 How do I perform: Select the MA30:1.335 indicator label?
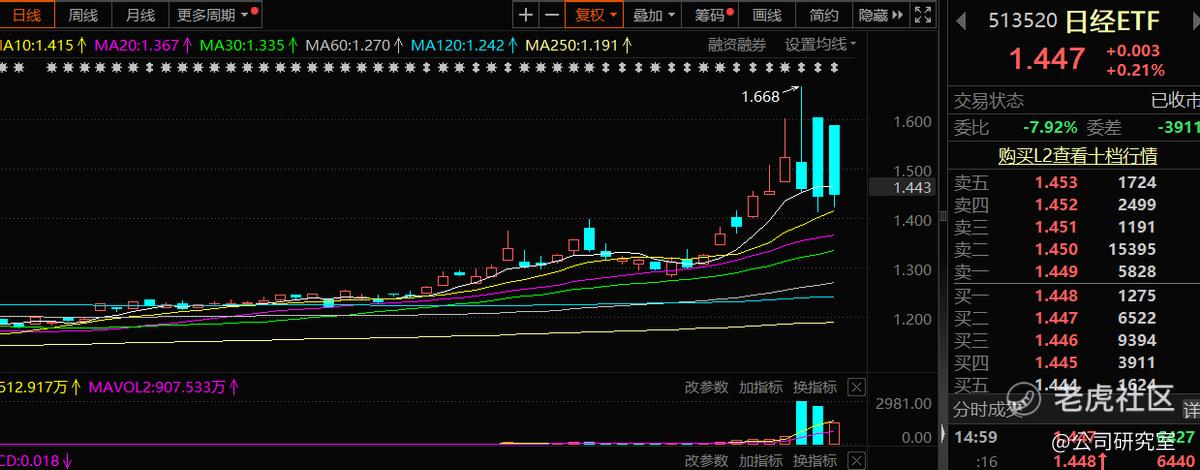(x=242, y=45)
